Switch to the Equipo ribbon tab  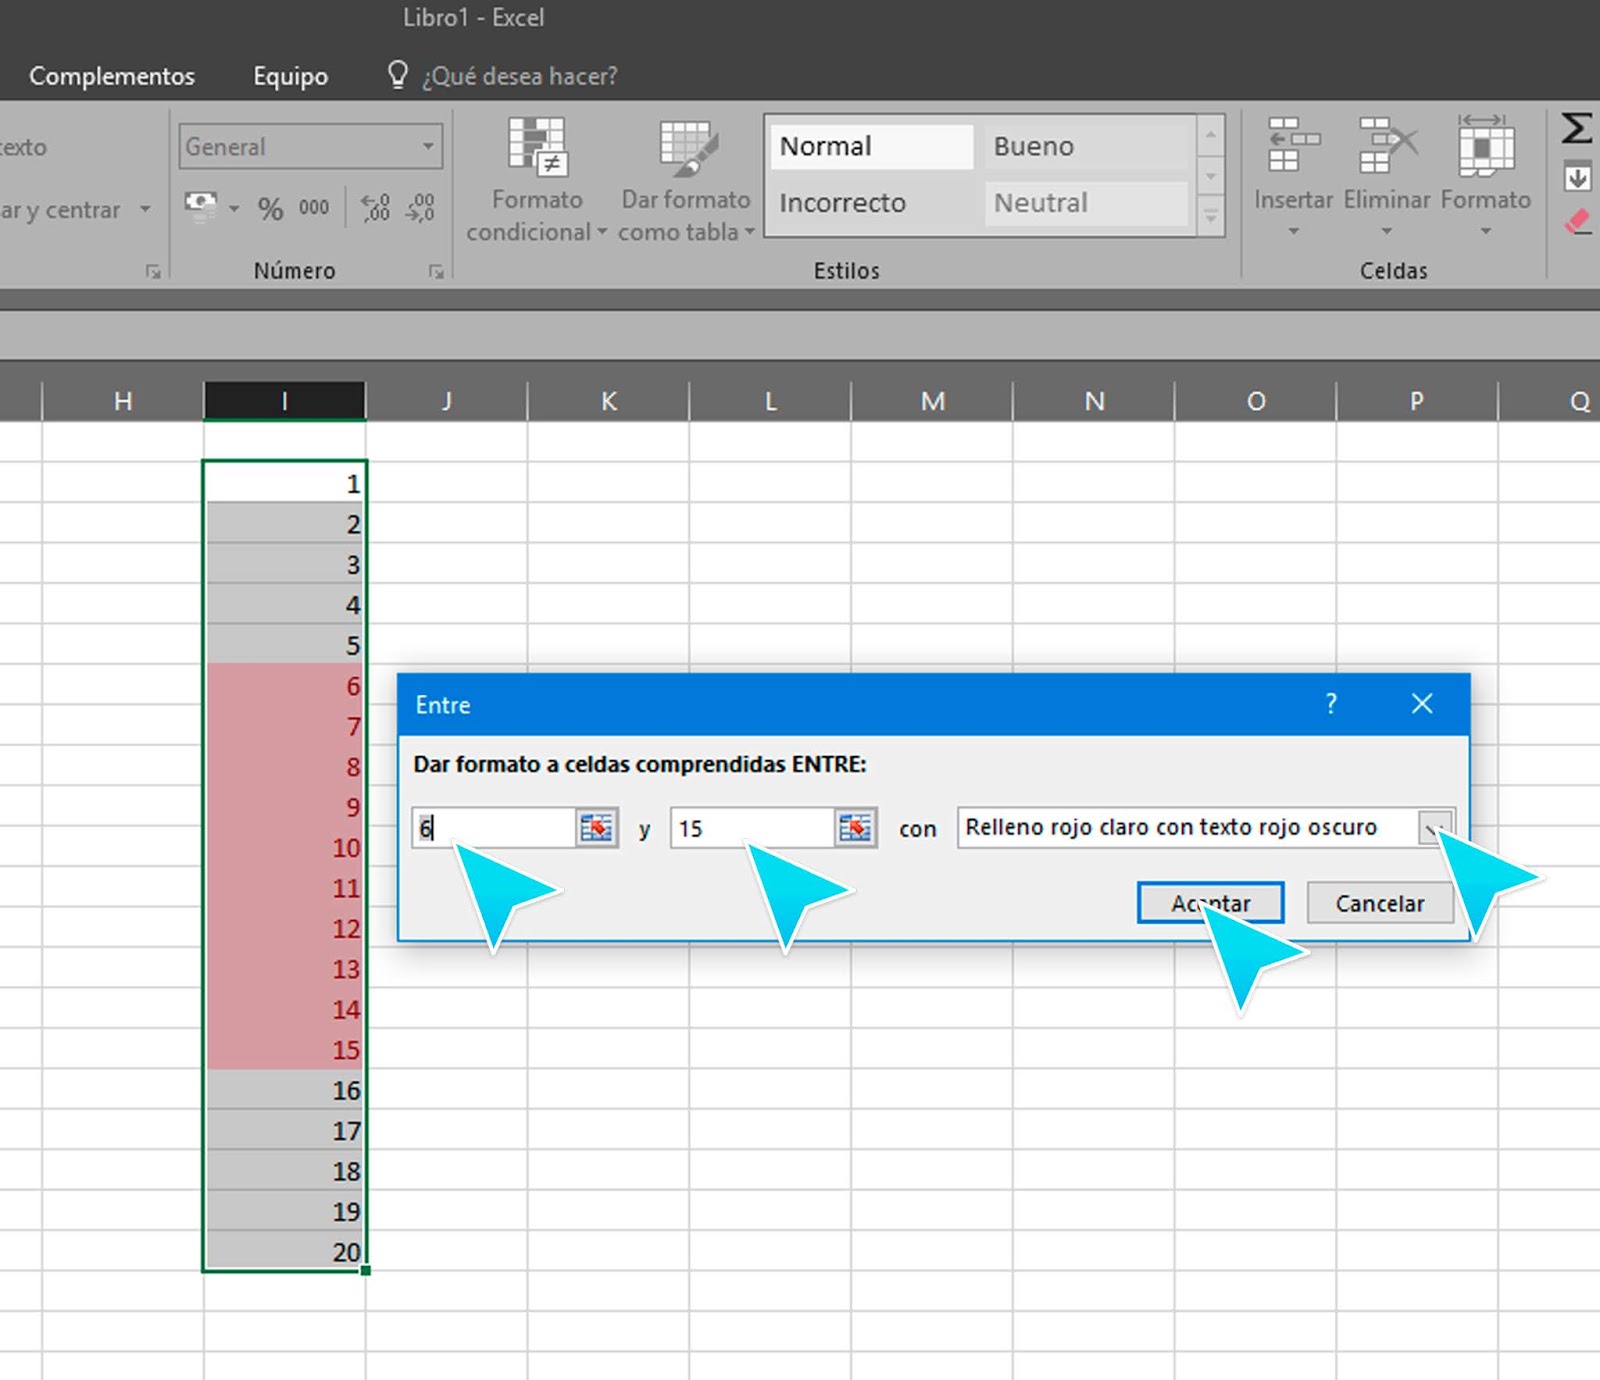[x=289, y=75]
